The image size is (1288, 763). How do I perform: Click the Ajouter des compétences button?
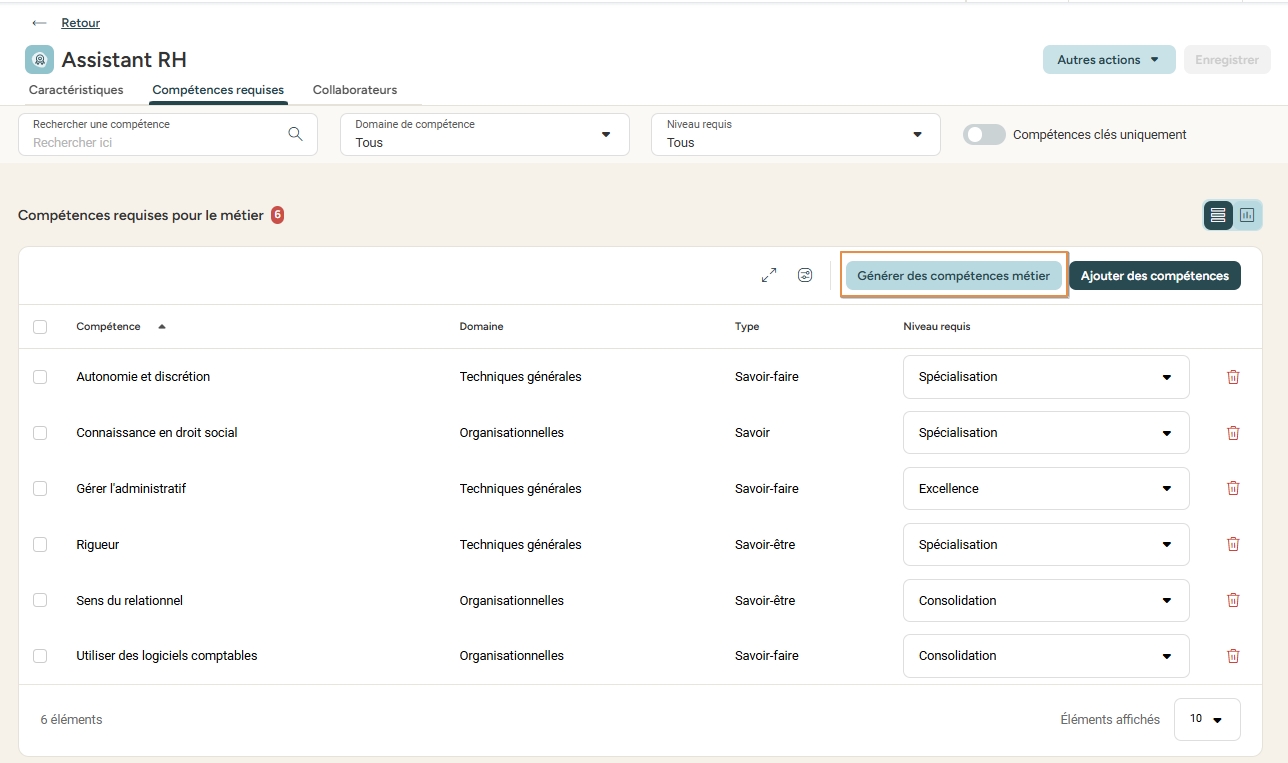(1154, 276)
